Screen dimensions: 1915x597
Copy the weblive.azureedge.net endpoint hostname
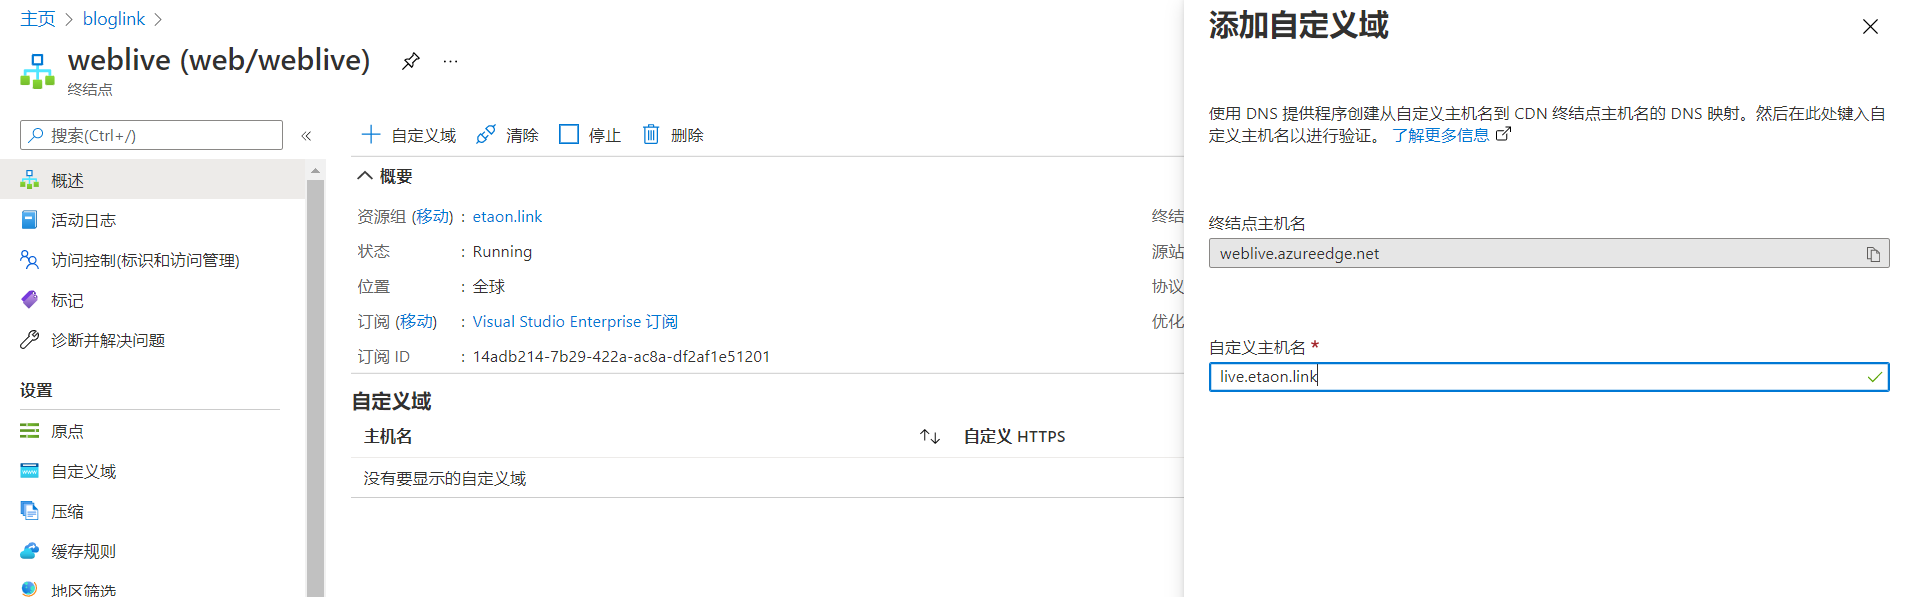[x=1873, y=254]
